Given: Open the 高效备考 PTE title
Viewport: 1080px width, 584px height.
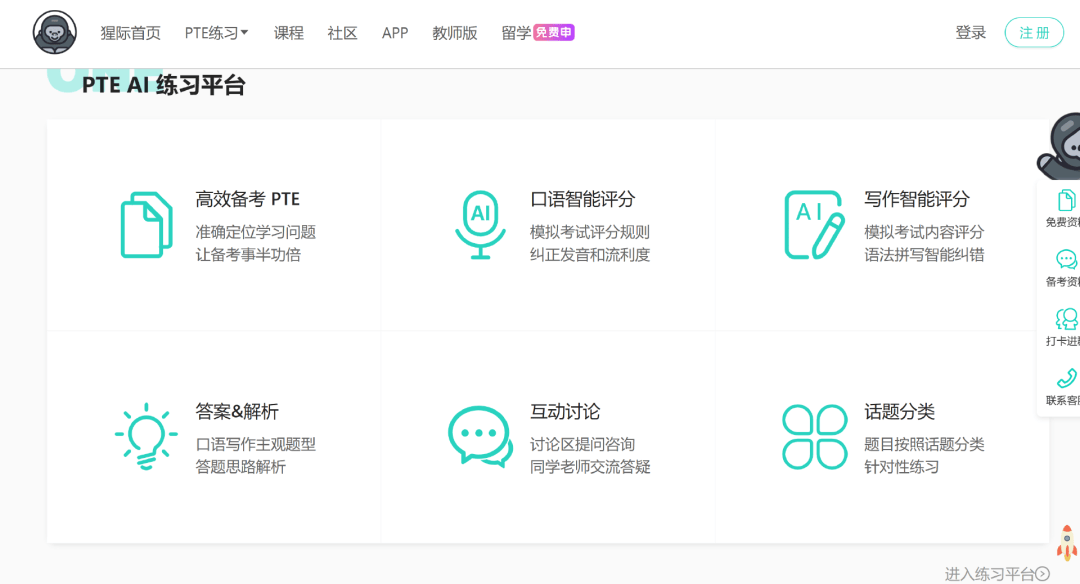Looking at the screenshot, I should click(x=247, y=199).
